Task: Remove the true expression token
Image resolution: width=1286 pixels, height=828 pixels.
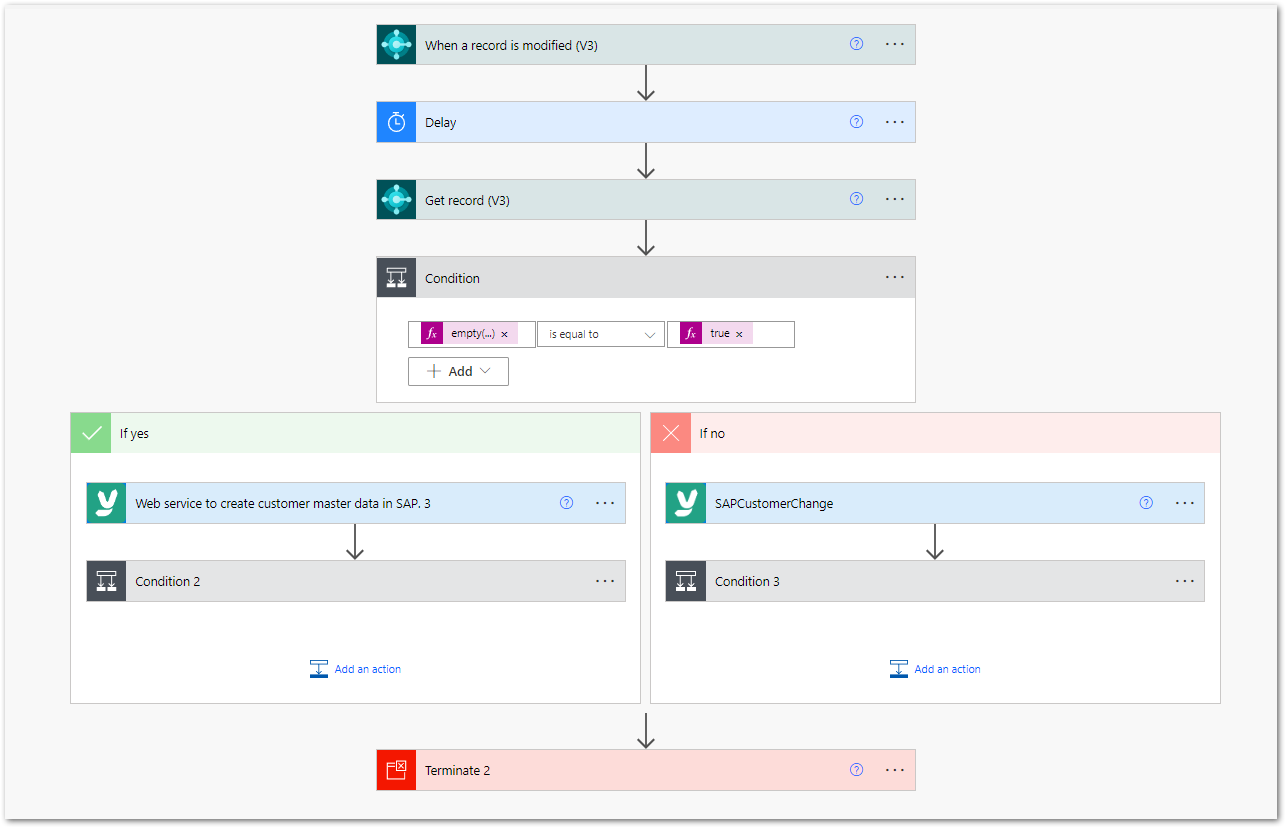Action: click(x=739, y=334)
